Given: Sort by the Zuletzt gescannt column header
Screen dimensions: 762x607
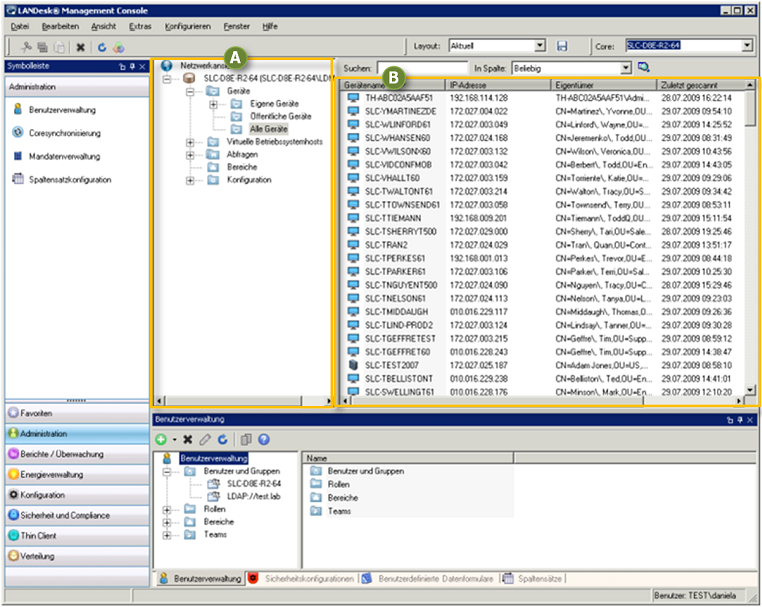Looking at the screenshot, I should click(700, 85).
